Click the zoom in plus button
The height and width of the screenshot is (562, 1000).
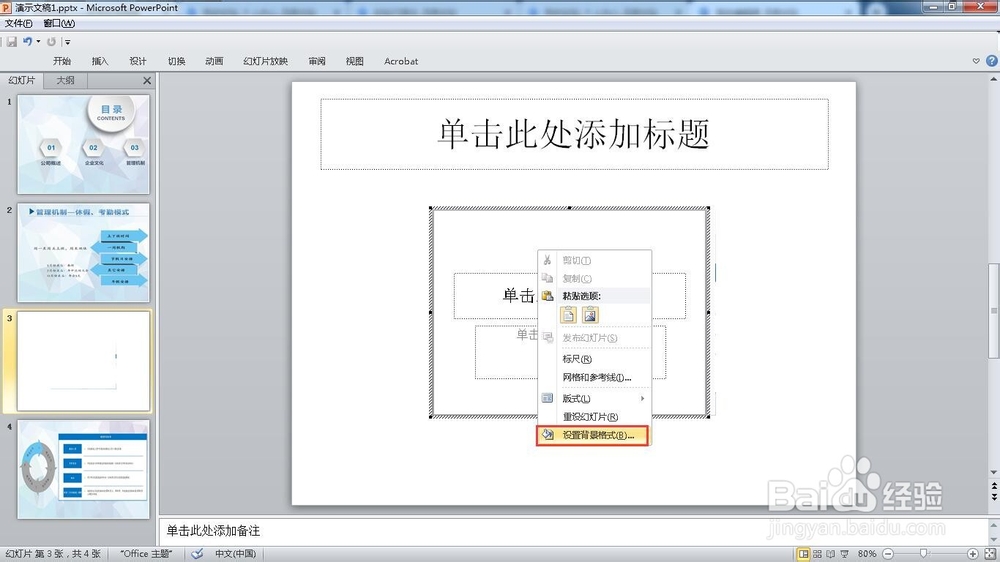tap(973, 554)
